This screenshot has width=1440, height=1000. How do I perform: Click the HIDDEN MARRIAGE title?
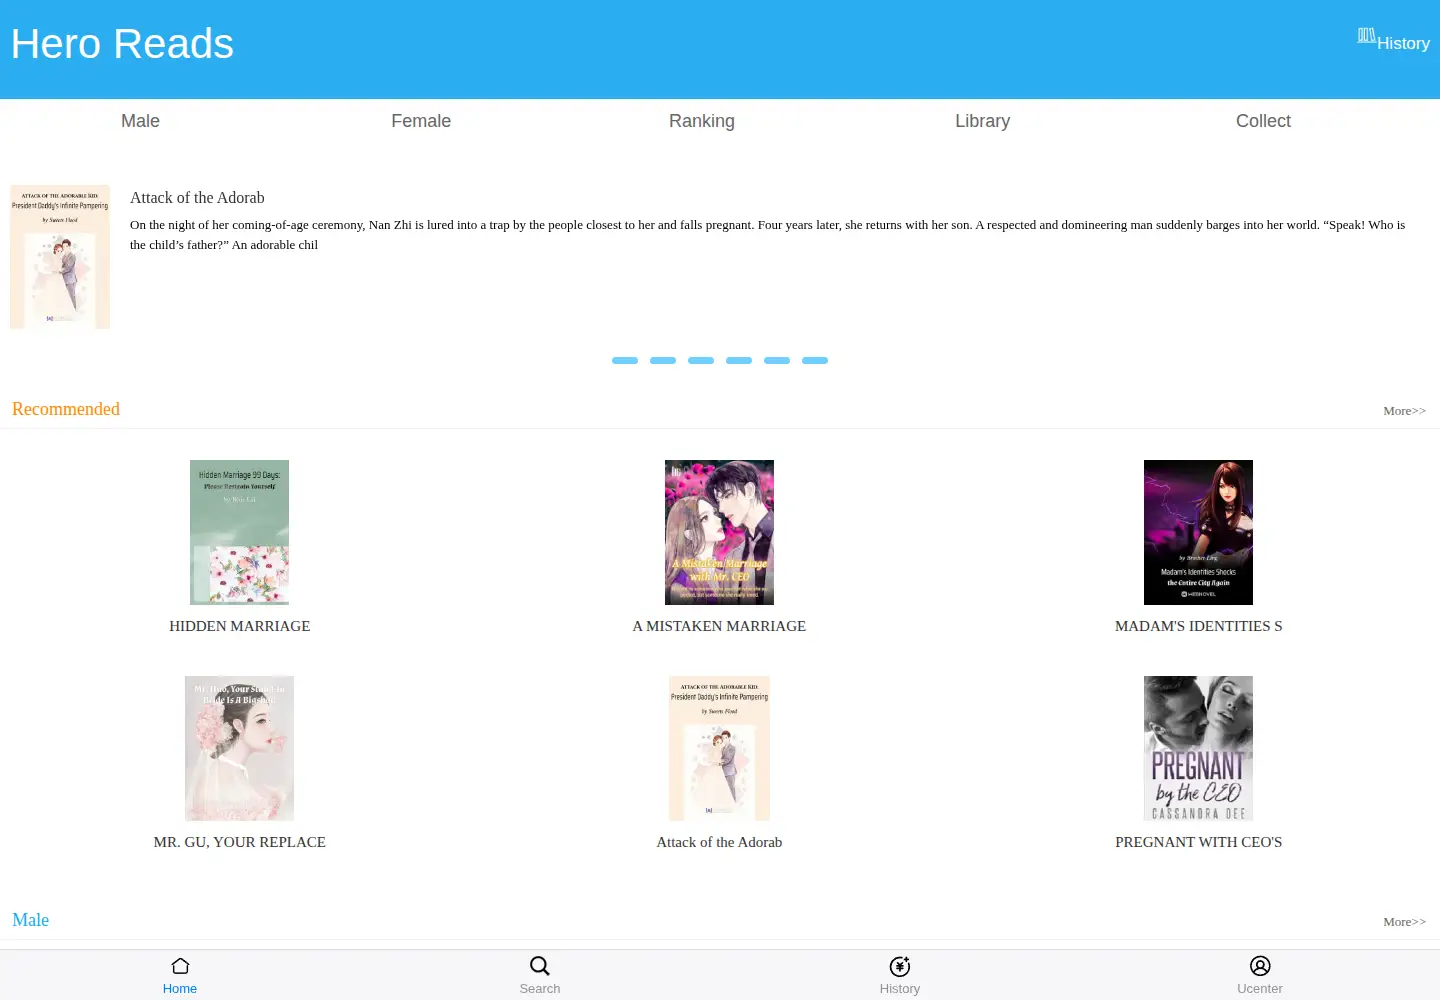(240, 626)
